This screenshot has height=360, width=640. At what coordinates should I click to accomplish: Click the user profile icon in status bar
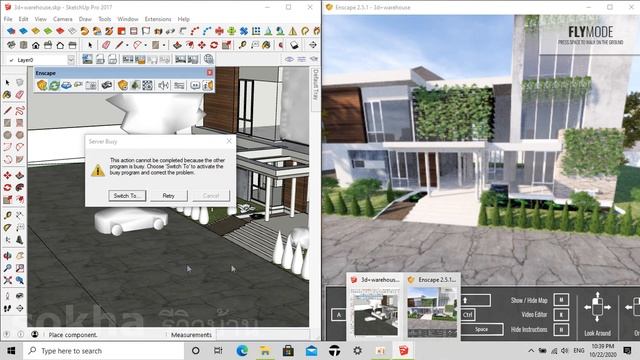(35, 334)
